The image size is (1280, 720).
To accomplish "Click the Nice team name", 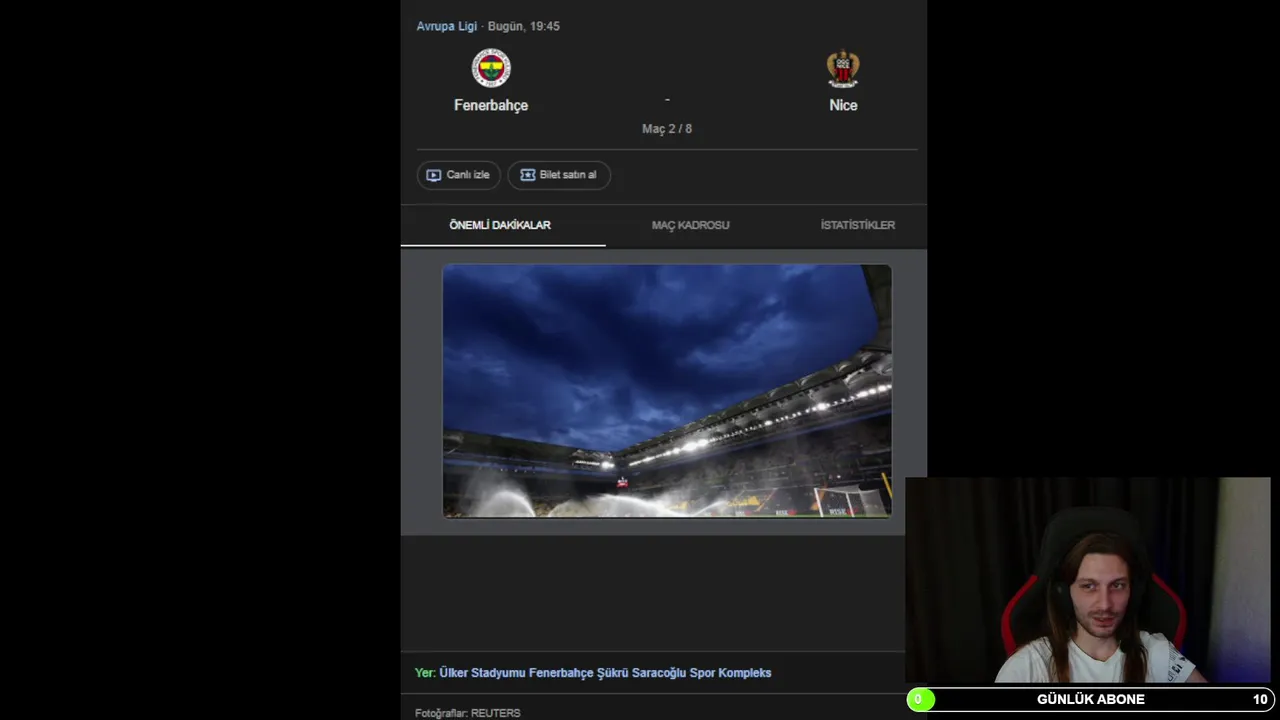I will coord(843,105).
